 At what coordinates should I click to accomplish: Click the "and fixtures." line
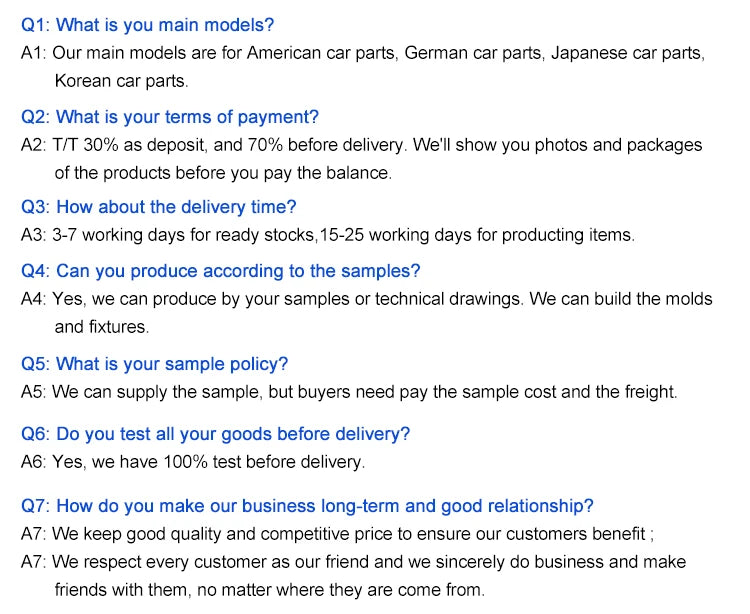tap(101, 327)
